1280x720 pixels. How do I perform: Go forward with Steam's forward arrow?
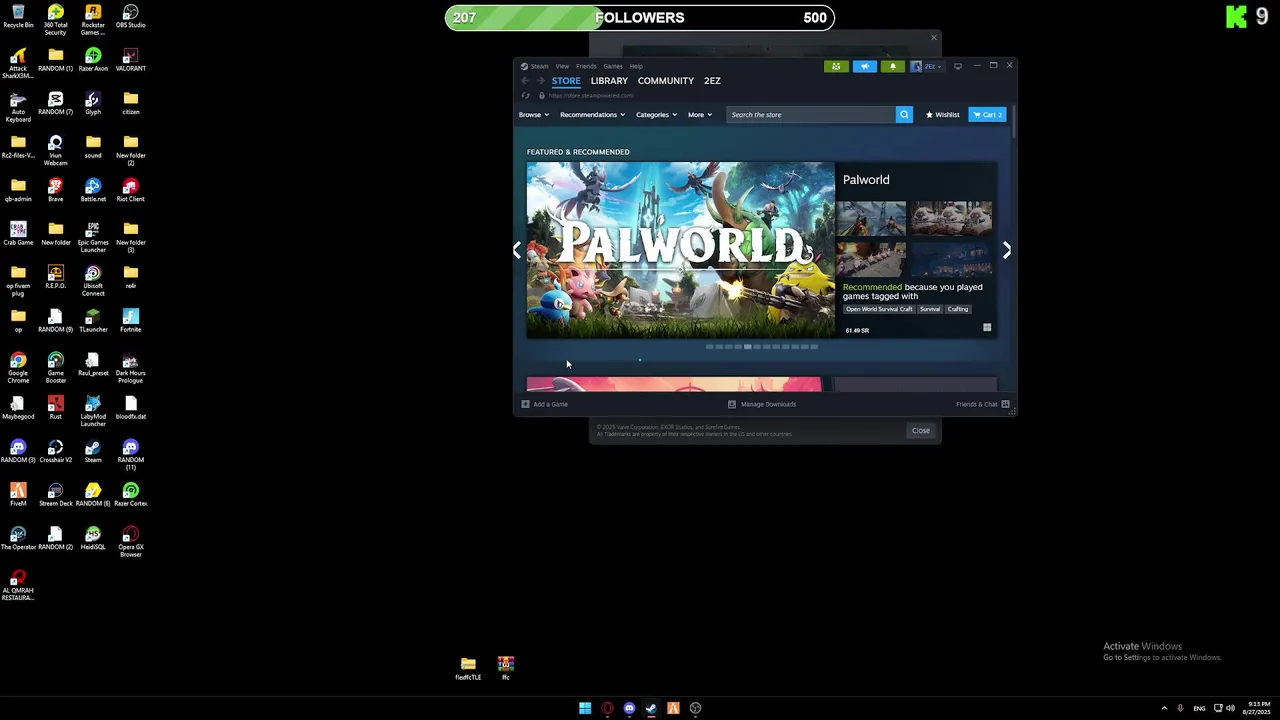point(541,81)
